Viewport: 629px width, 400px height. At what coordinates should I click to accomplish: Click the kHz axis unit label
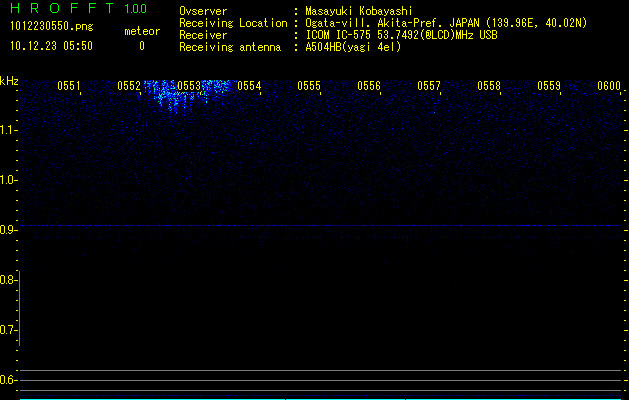pos(9,81)
